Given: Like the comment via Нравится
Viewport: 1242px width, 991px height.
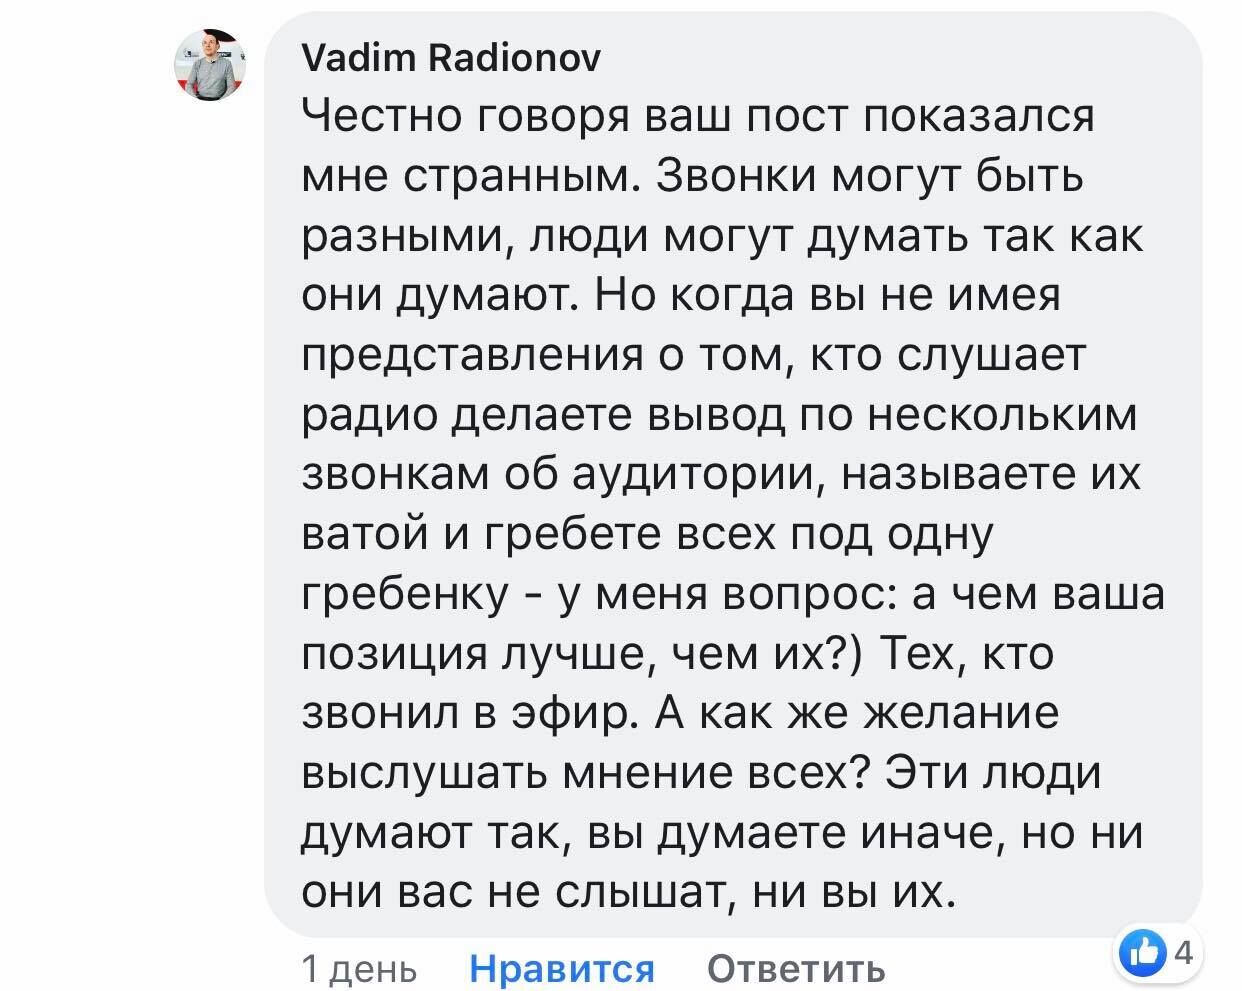Looking at the screenshot, I should [562, 968].
